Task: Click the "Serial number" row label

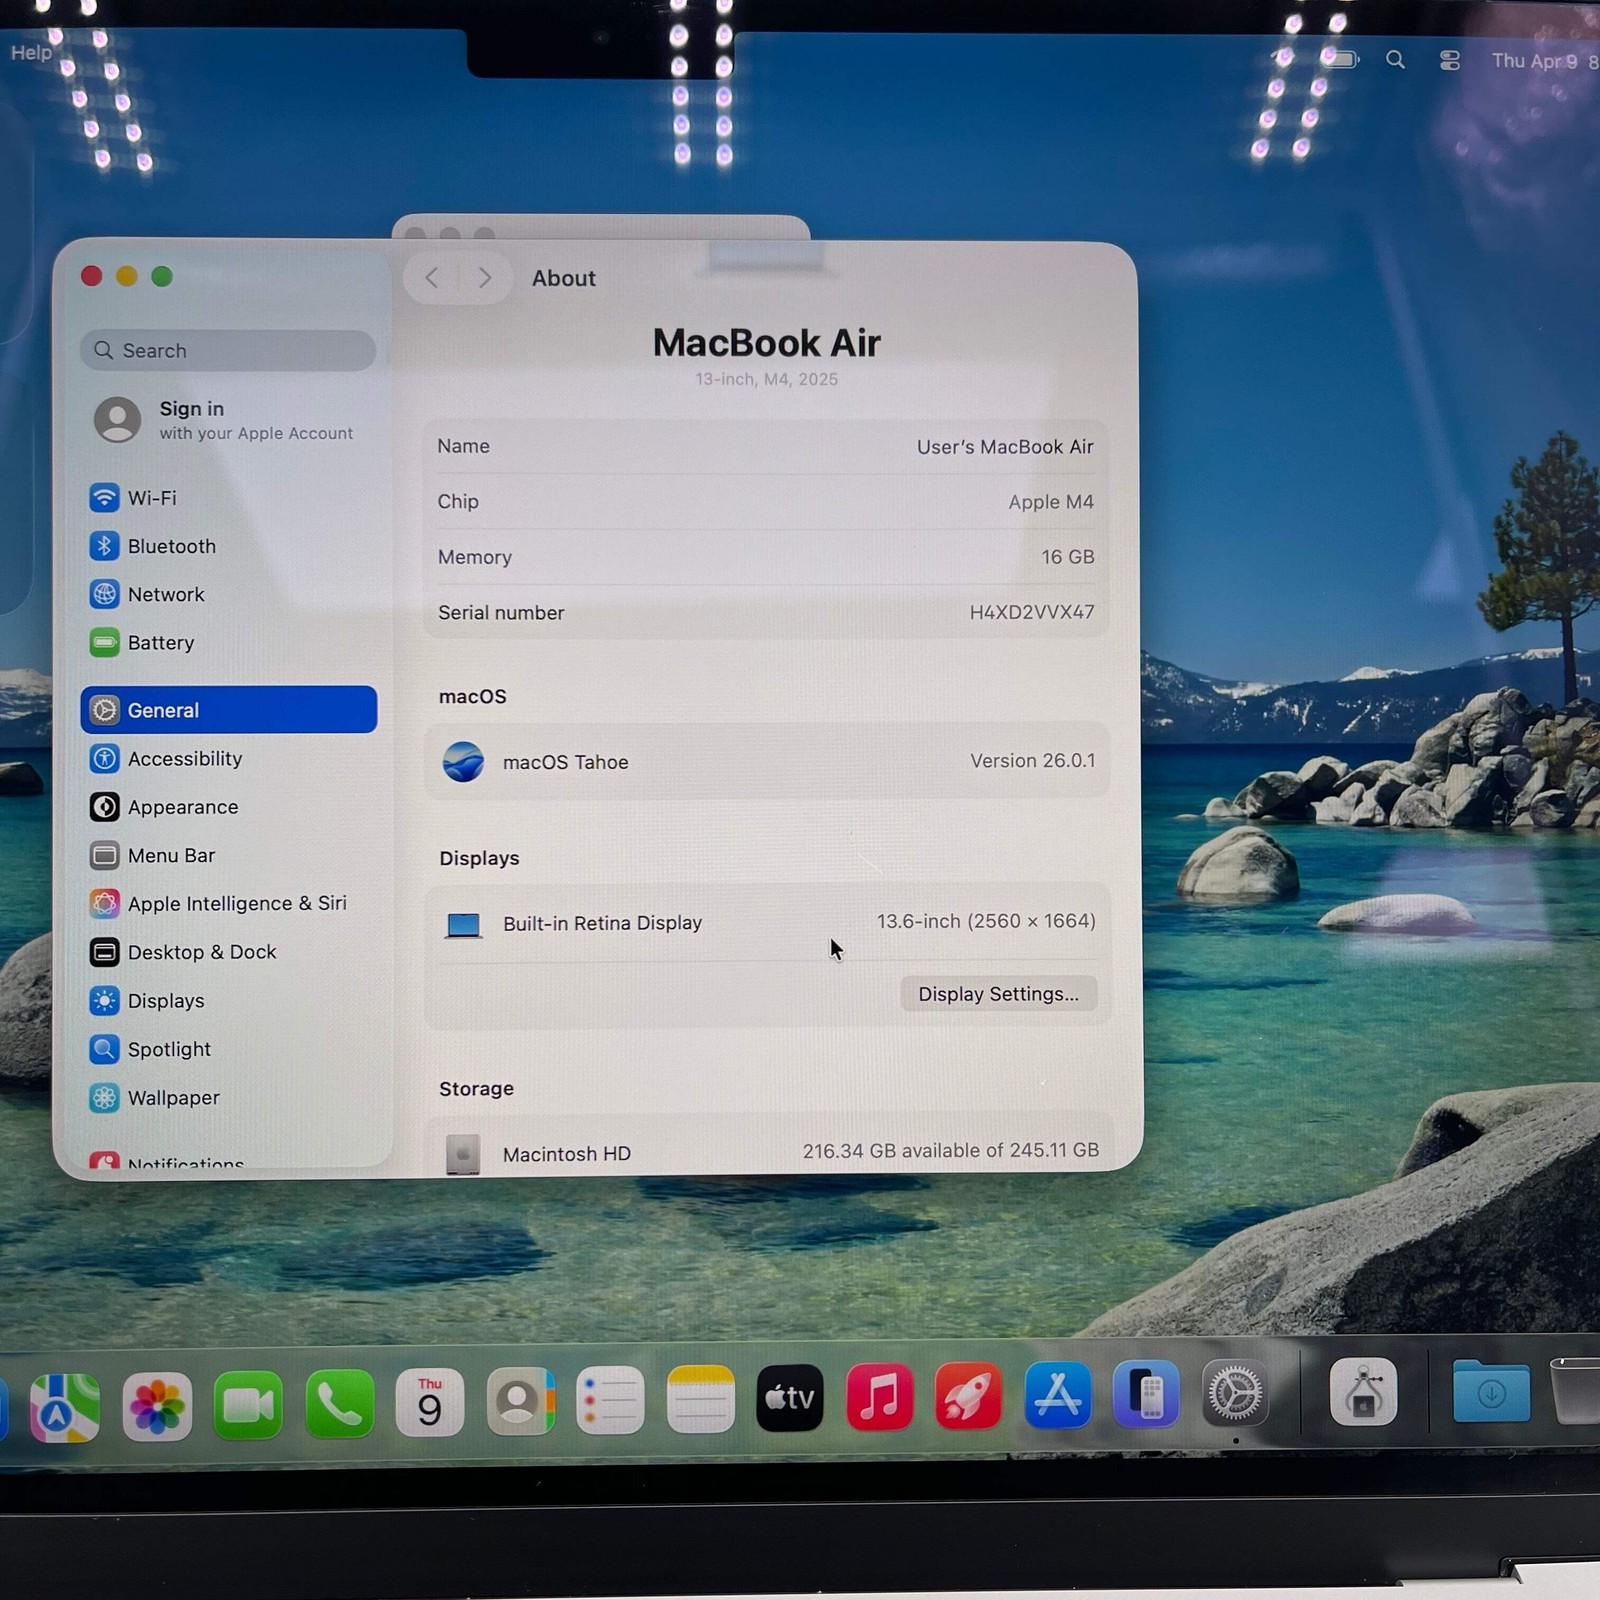Action: pyautogui.click(x=501, y=613)
